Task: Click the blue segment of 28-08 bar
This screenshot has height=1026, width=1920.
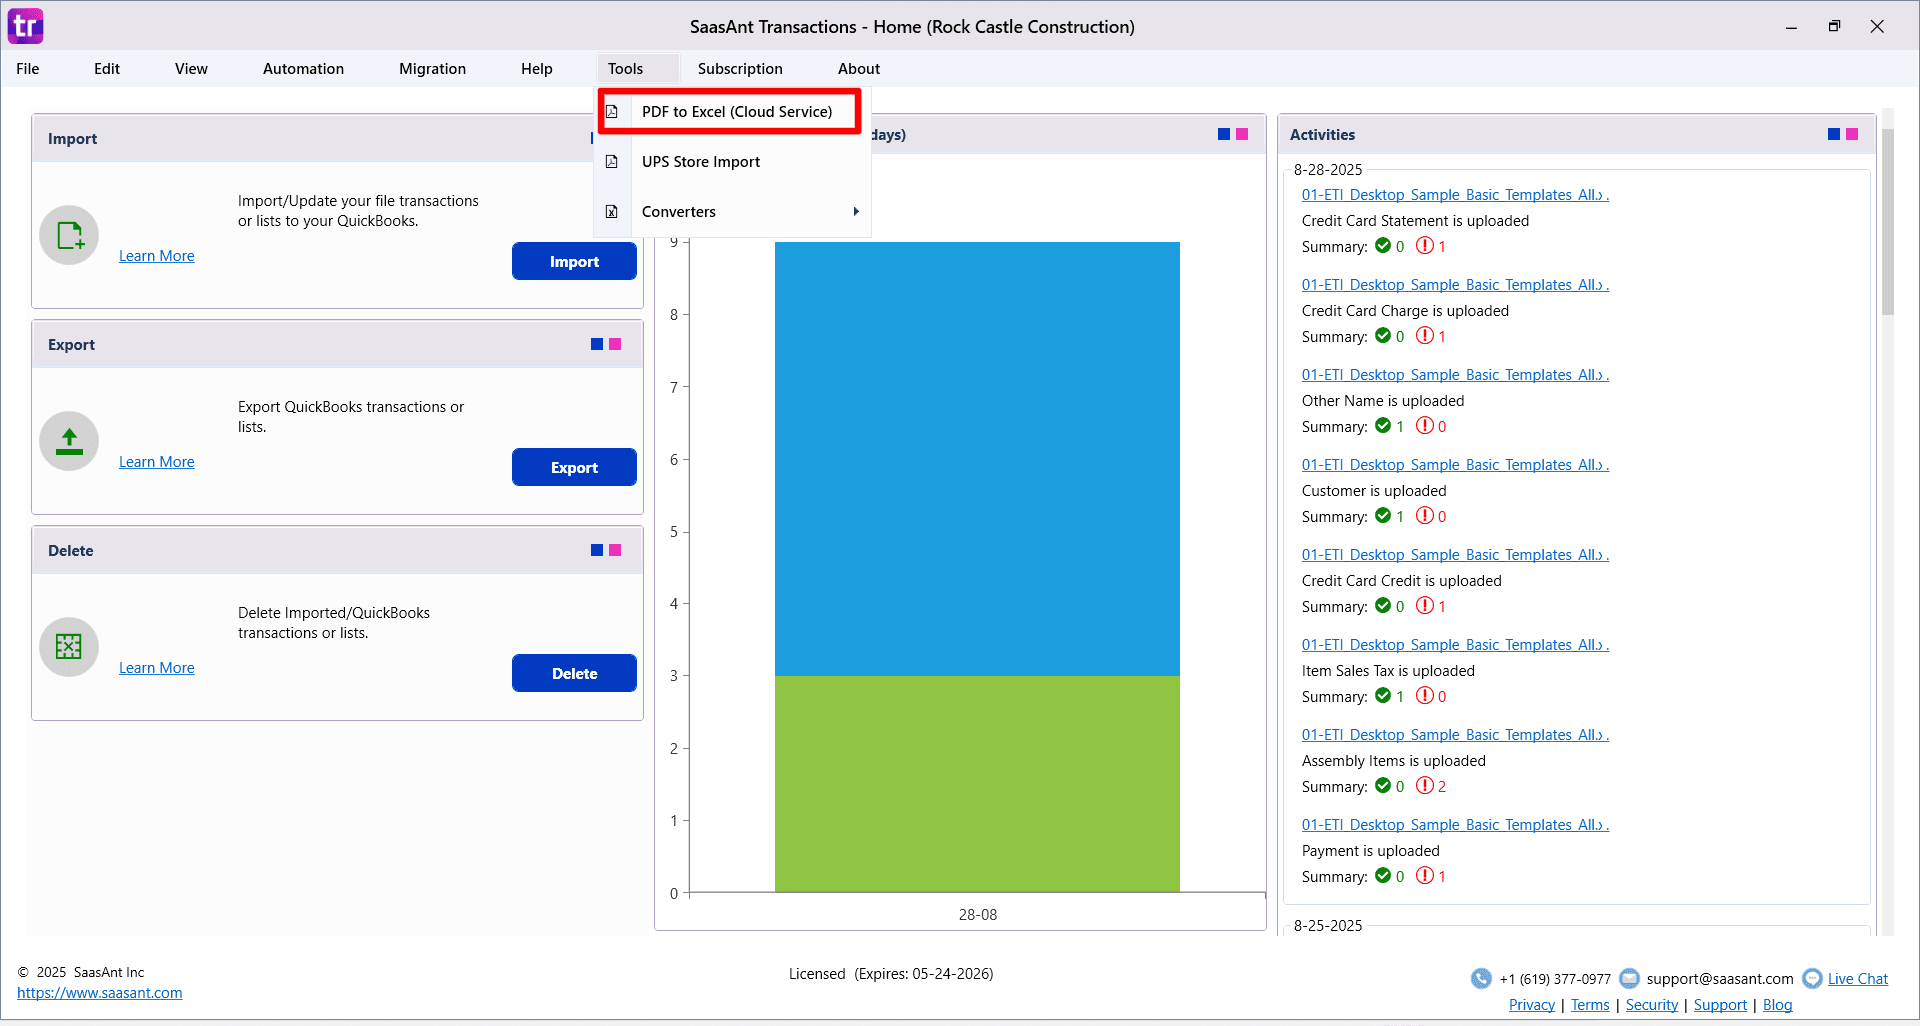Action: point(977,459)
